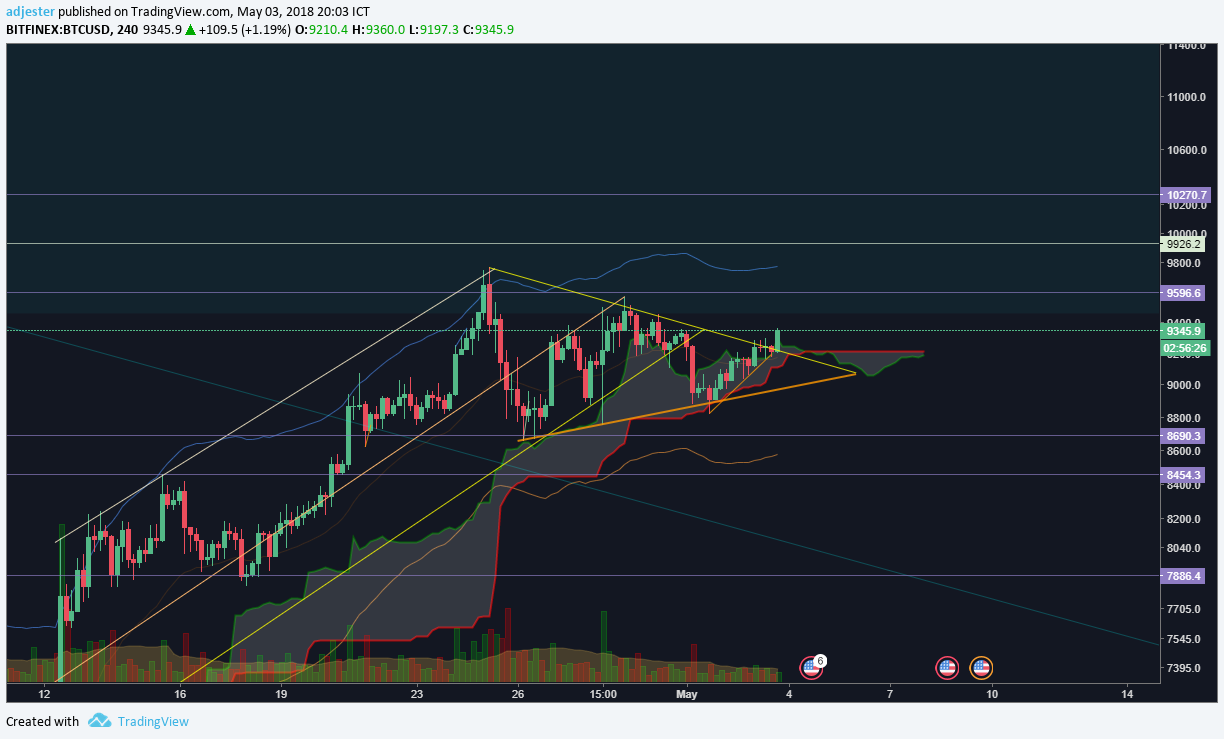The image size is (1224, 739).
Task: Open the TradingView link in the footer
Action: [x=153, y=721]
